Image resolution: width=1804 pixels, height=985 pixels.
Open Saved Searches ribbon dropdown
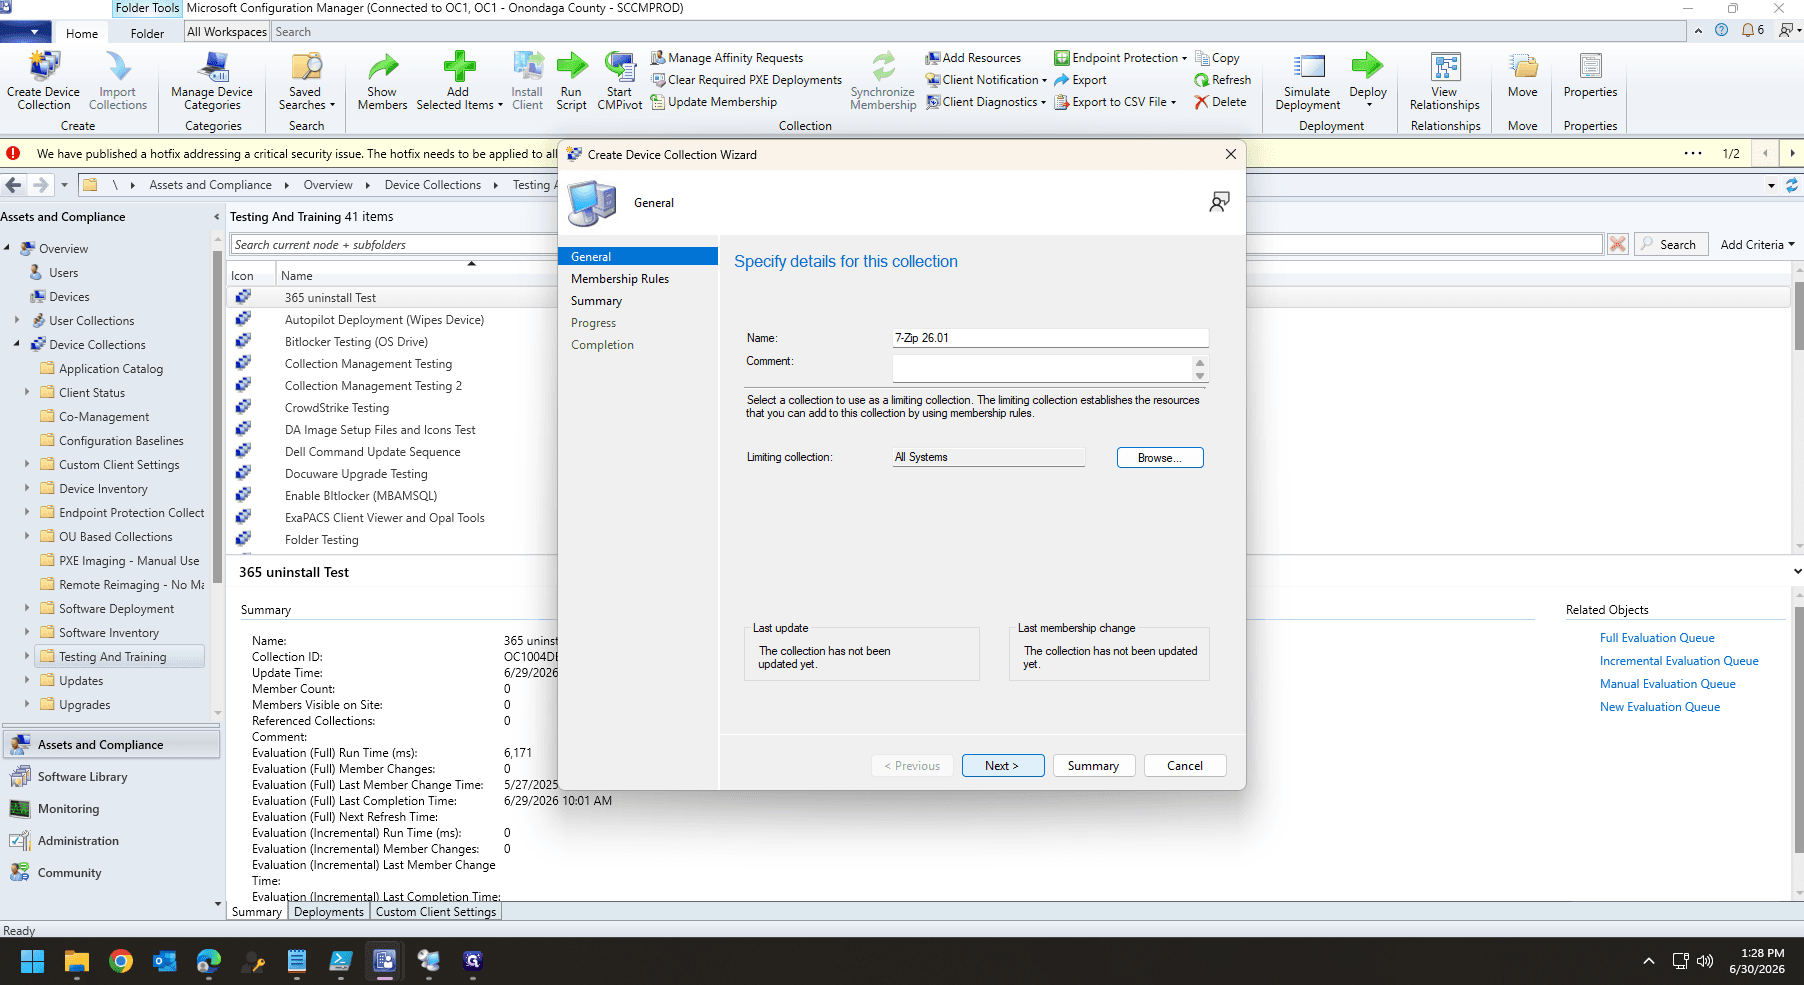306,81
